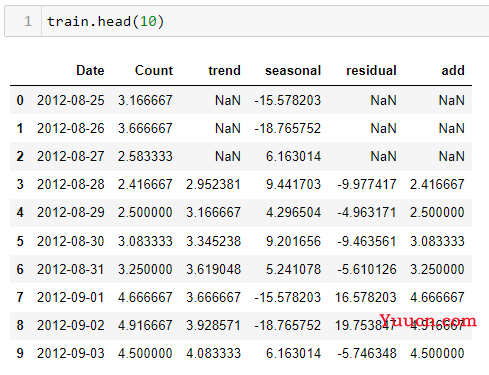The image size is (489, 375).
Task: Select date cell 2012-09-03
Action: click(x=71, y=353)
